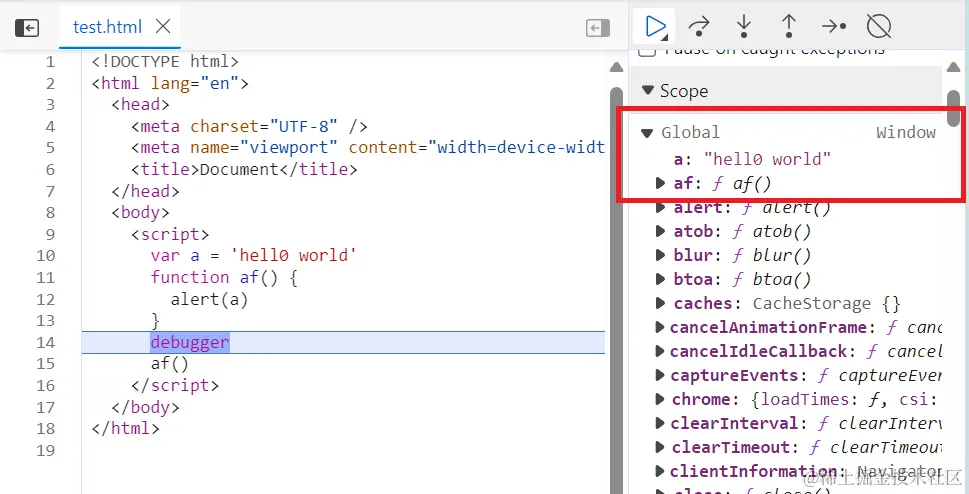969x494 pixels.
Task: Toggle the file navigator sidebar icon
Action: [27, 28]
